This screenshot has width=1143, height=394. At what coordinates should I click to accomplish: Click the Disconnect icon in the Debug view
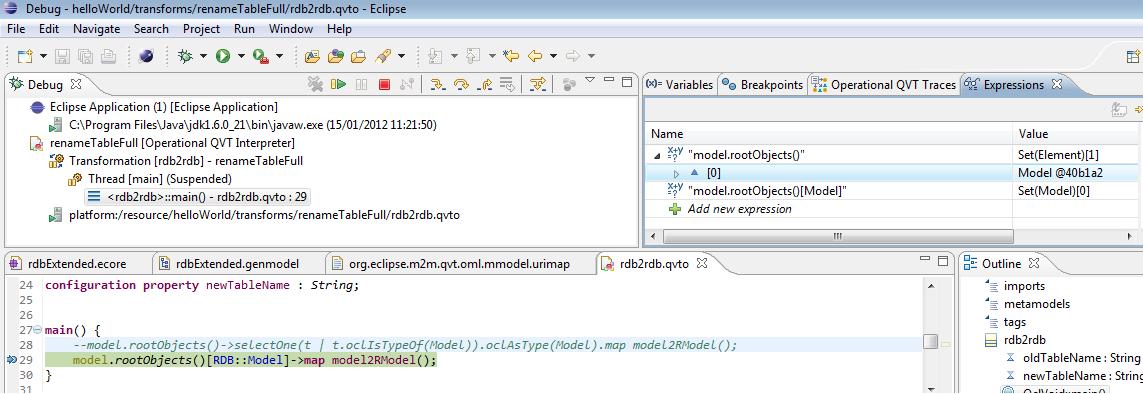click(407, 84)
